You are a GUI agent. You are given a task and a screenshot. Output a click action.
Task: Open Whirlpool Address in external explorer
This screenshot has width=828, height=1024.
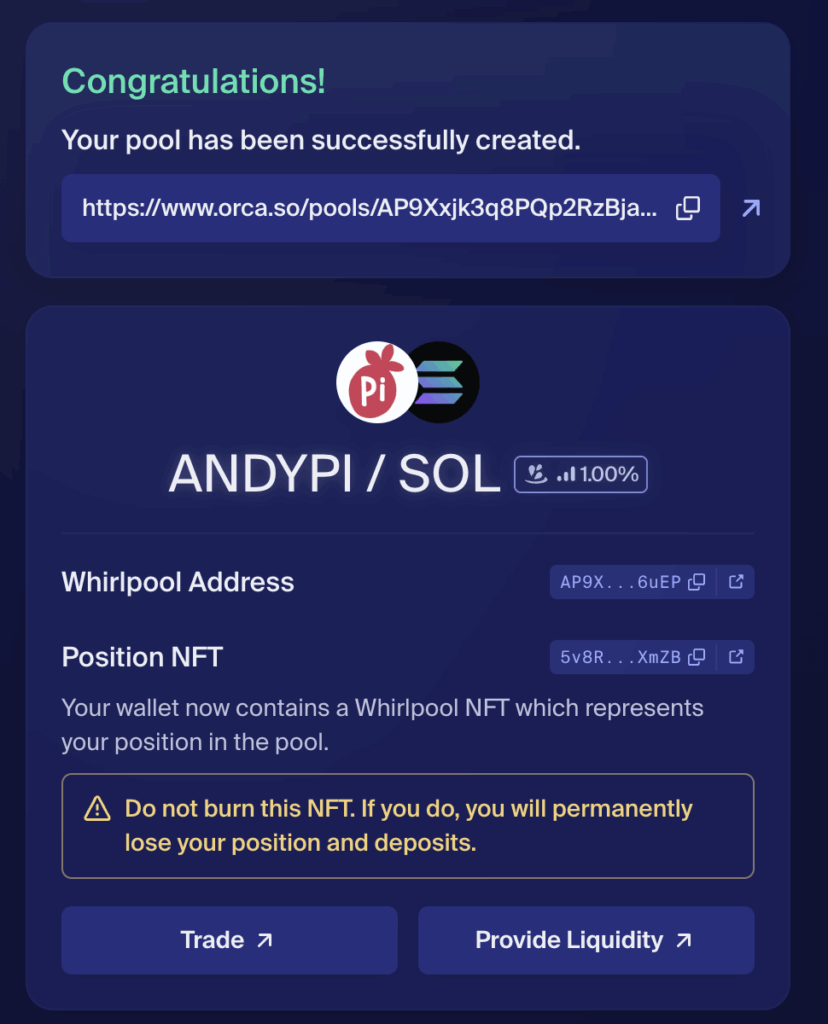[x=736, y=582]
